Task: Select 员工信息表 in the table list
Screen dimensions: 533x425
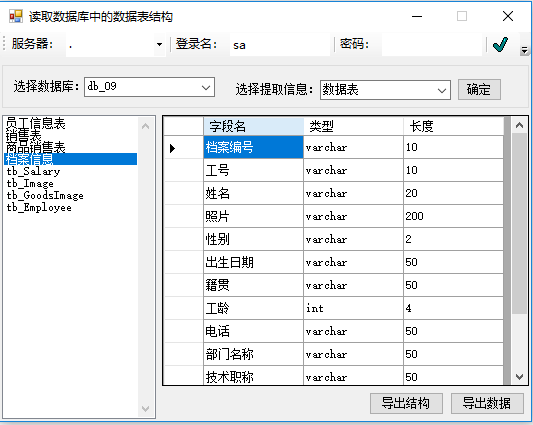Action: tap(36, 123)
